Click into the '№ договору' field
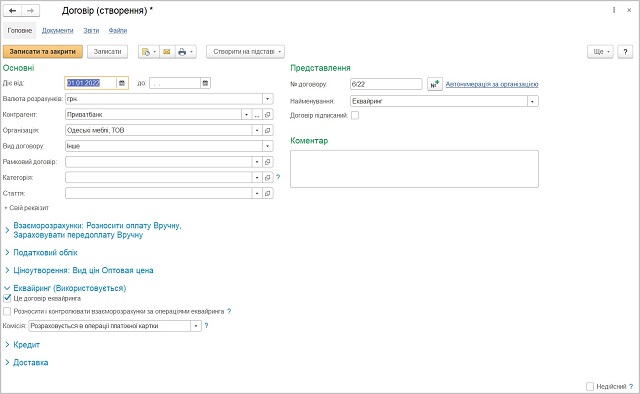Screen dimensions: 640x394 tap(386, 84)
